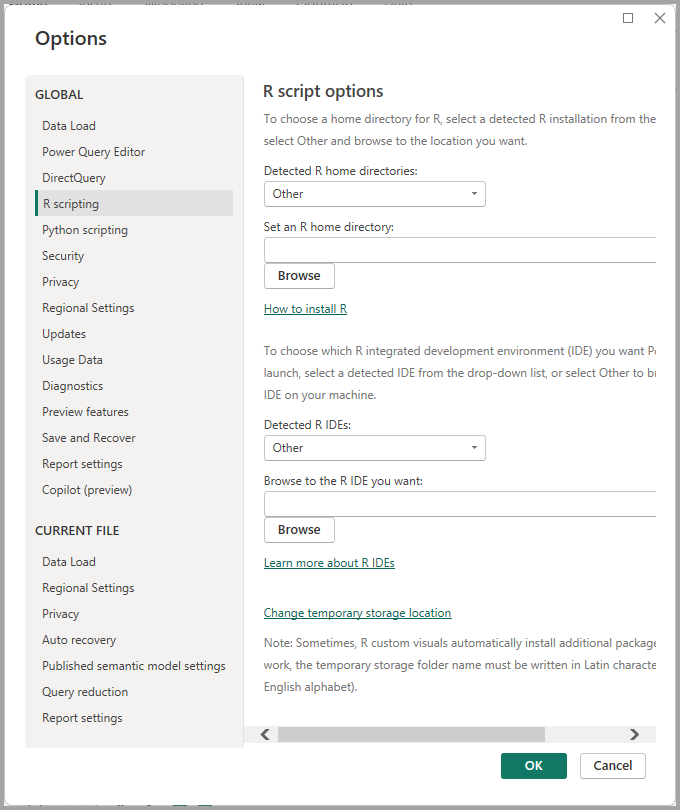
Task: Click the GLOBAL section header
Action: (x=59, y=95)
